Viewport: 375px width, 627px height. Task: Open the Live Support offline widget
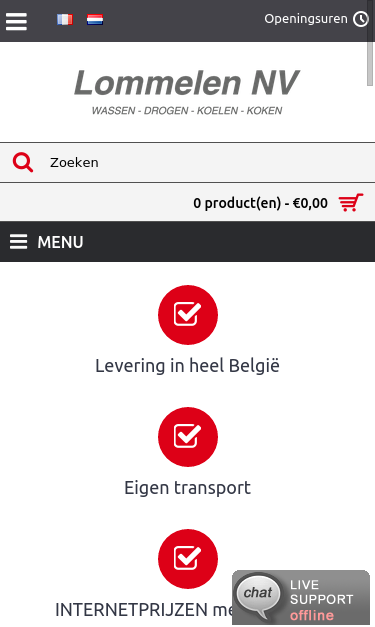pos(301,597)
